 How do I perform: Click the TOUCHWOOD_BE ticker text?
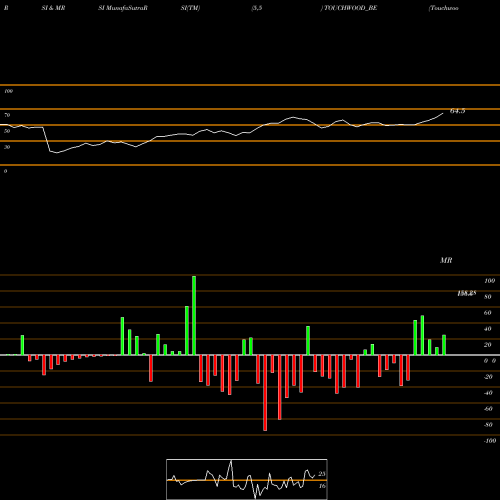pos(350,8)
